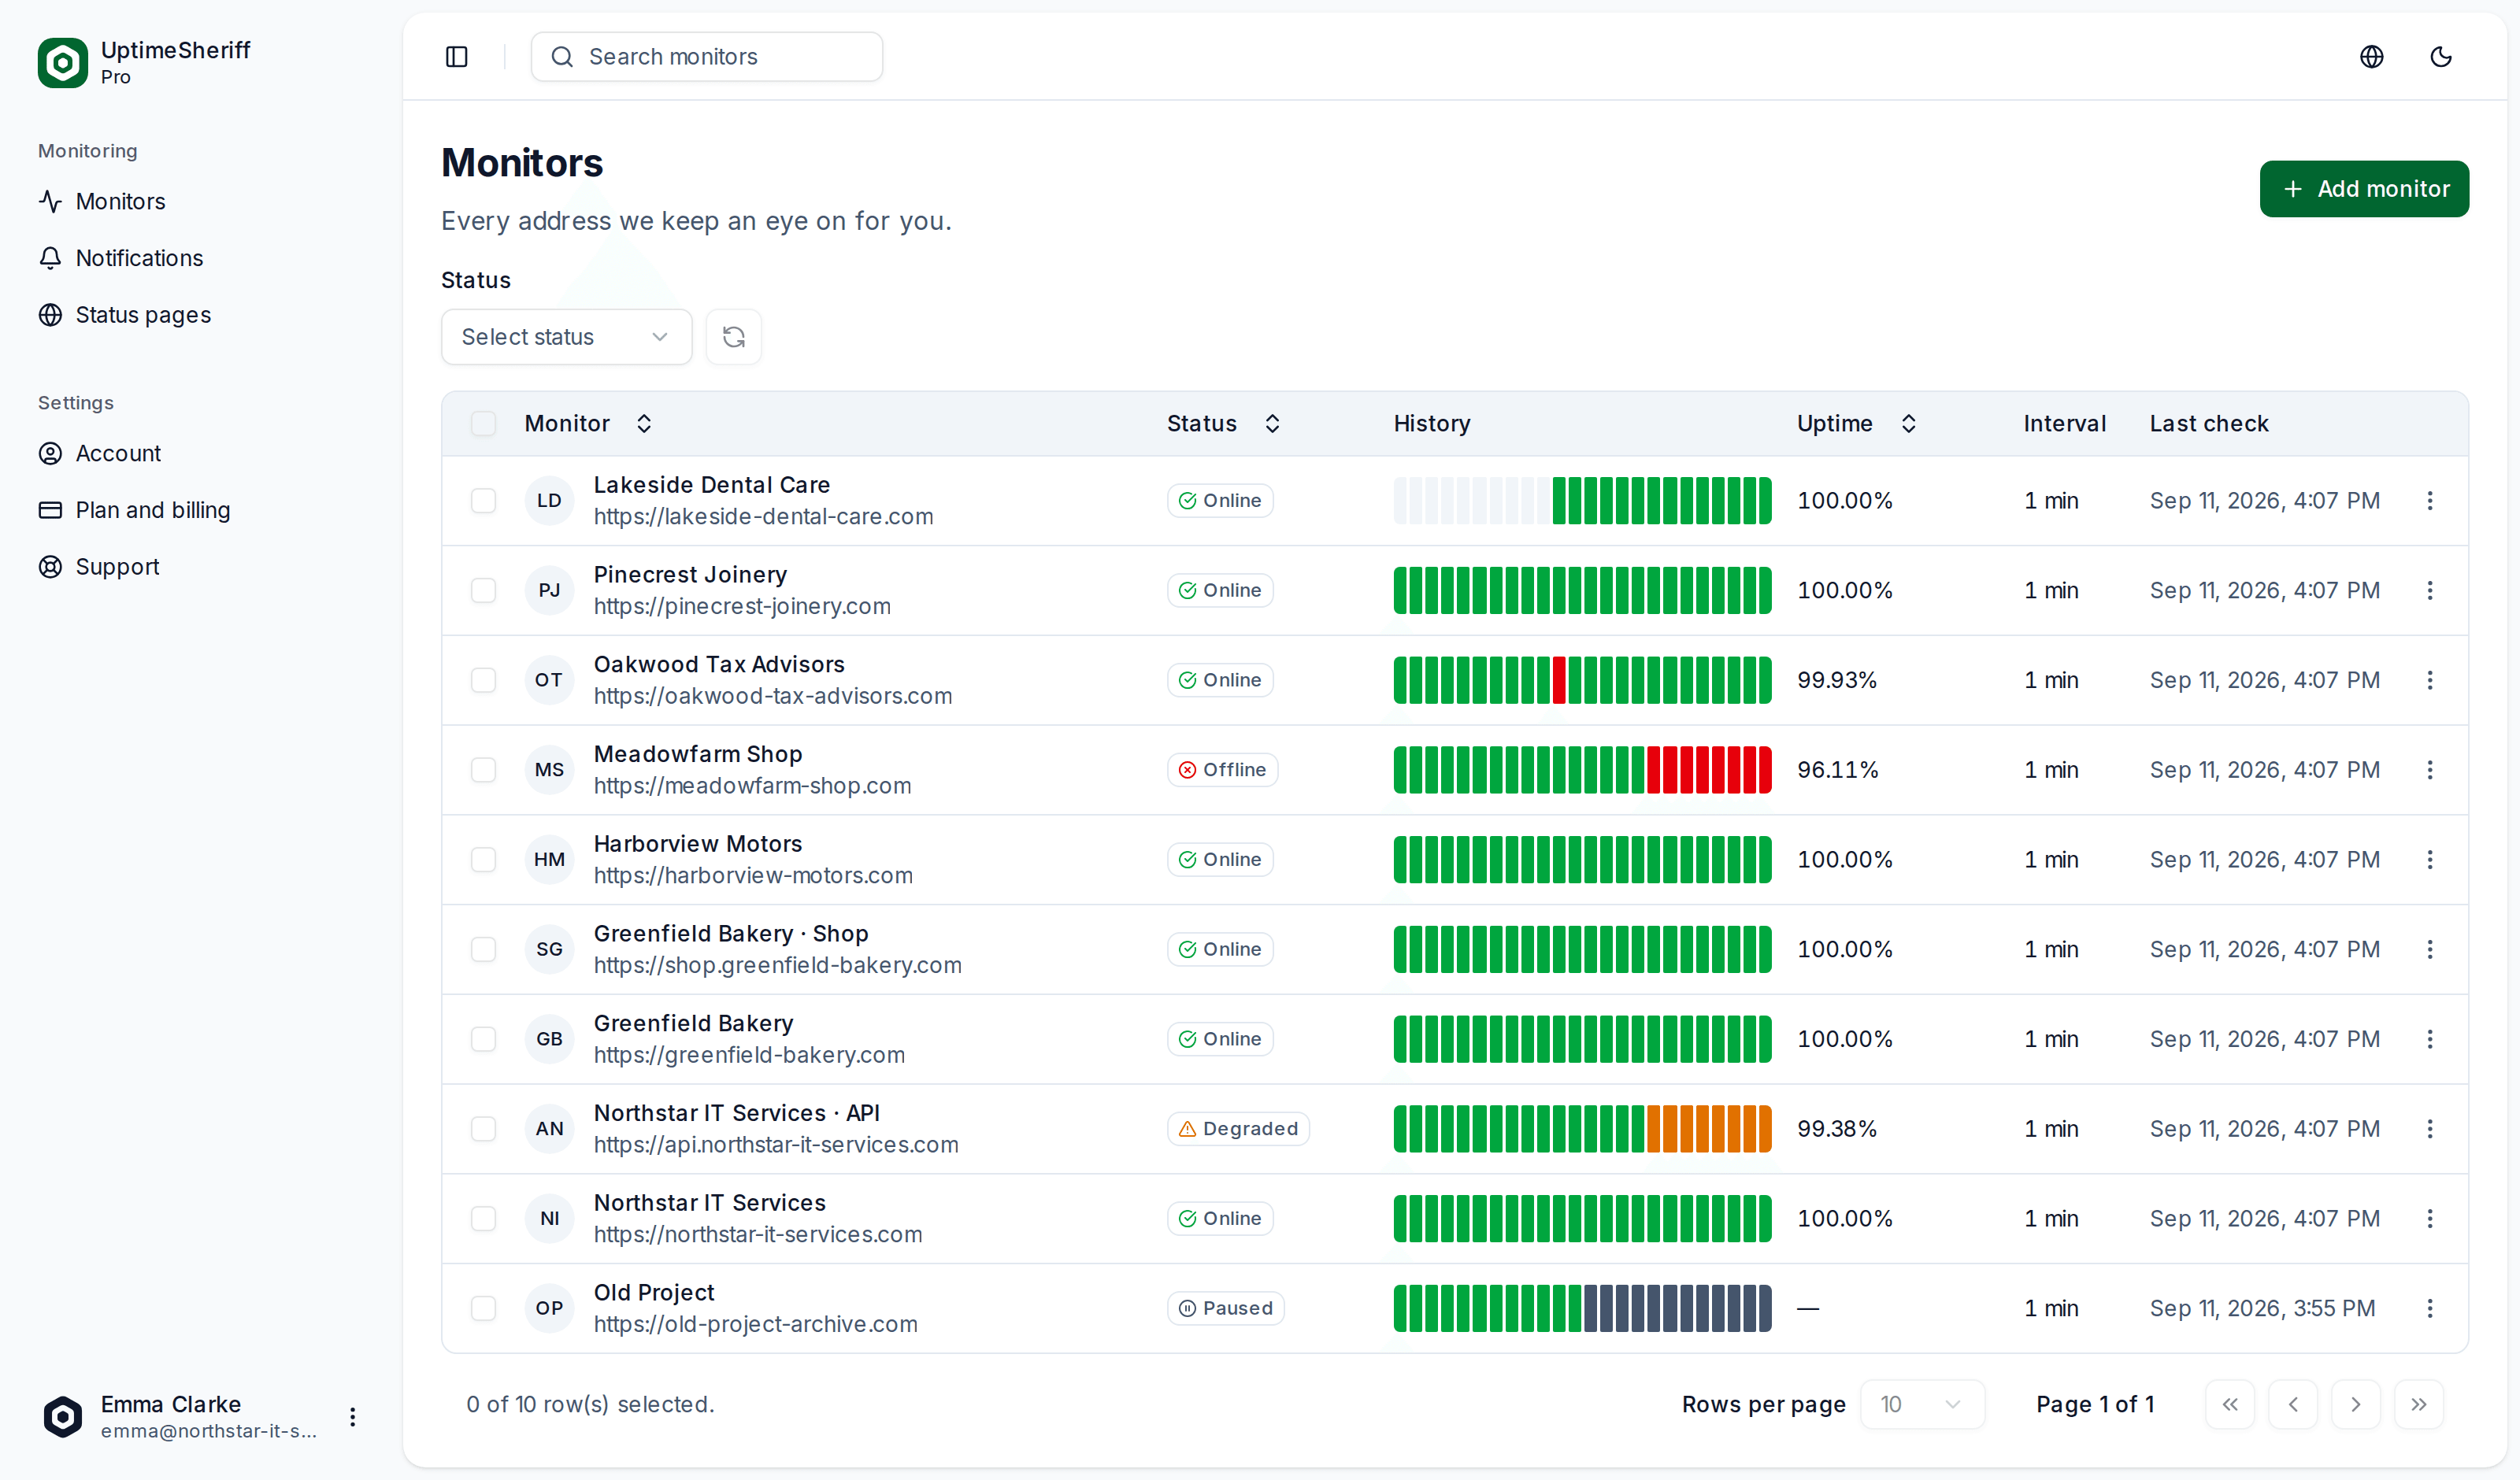Go to the next page
The width and height of the screenshot is (2520, 1480).
click(x=2355, y=1405)
